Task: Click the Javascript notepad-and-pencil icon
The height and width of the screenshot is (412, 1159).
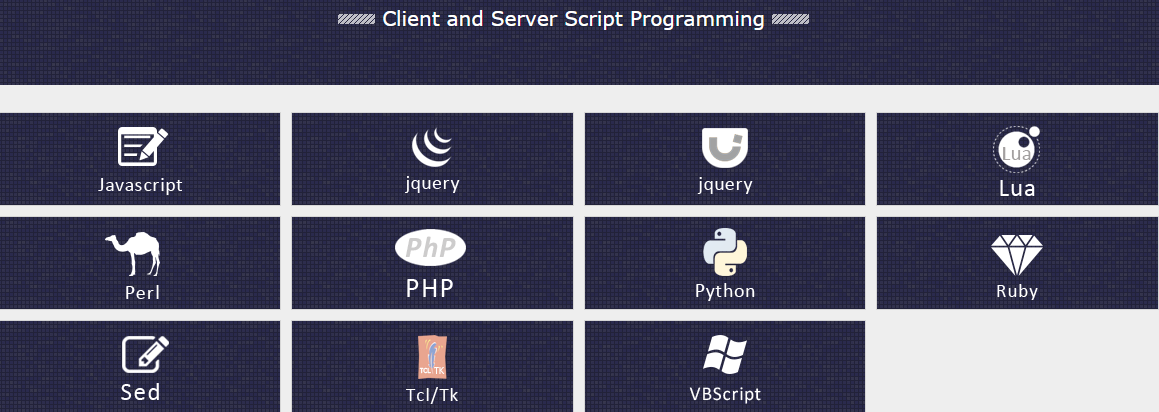Action: (143, 146)
